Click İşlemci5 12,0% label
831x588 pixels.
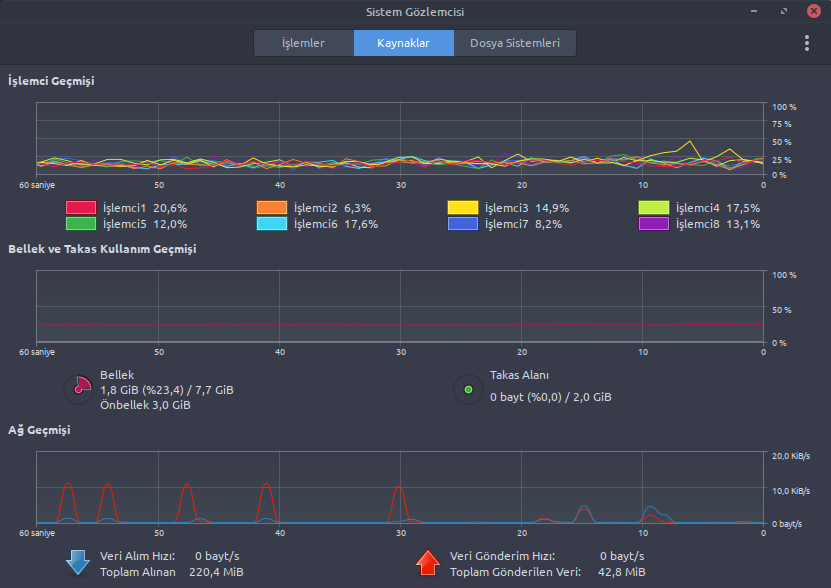[x=145, y=224]
